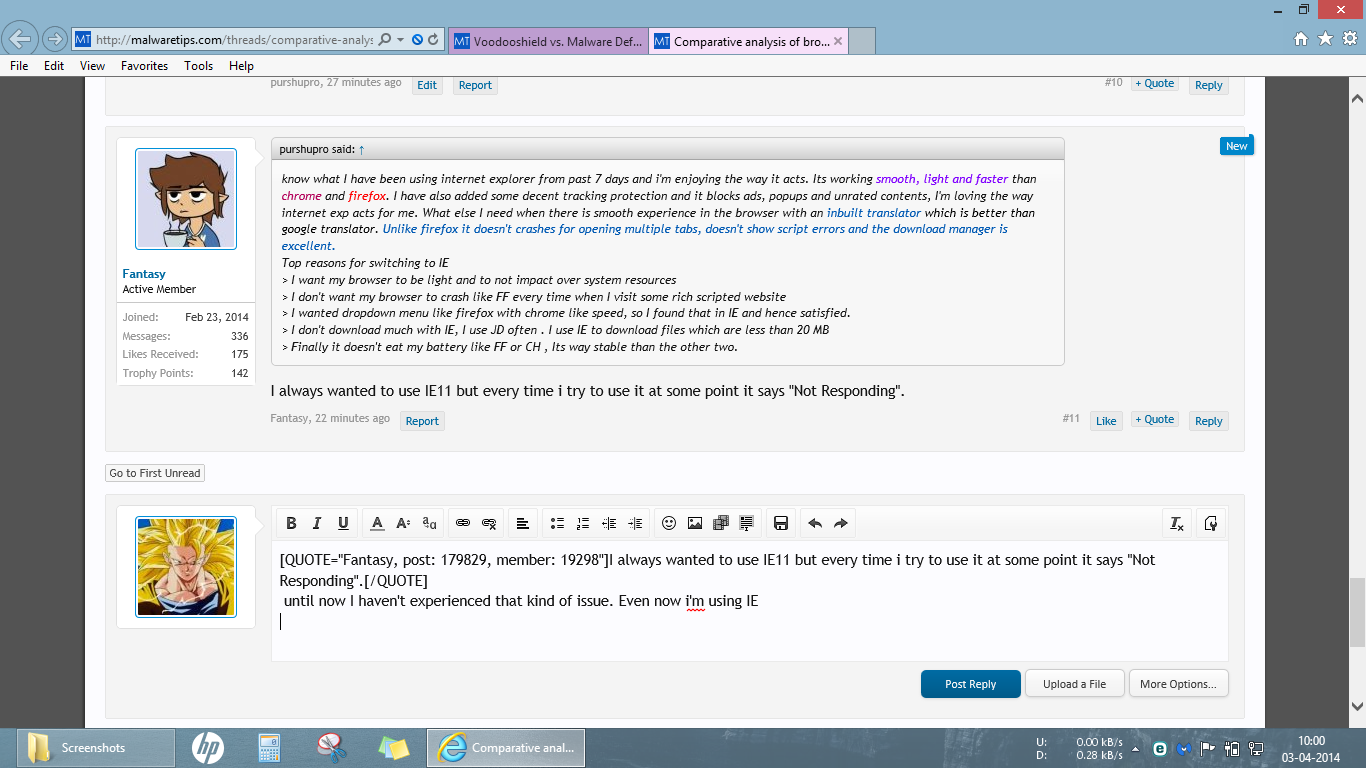
Task: Report Fantasy's post
Action: coord(422,421)
